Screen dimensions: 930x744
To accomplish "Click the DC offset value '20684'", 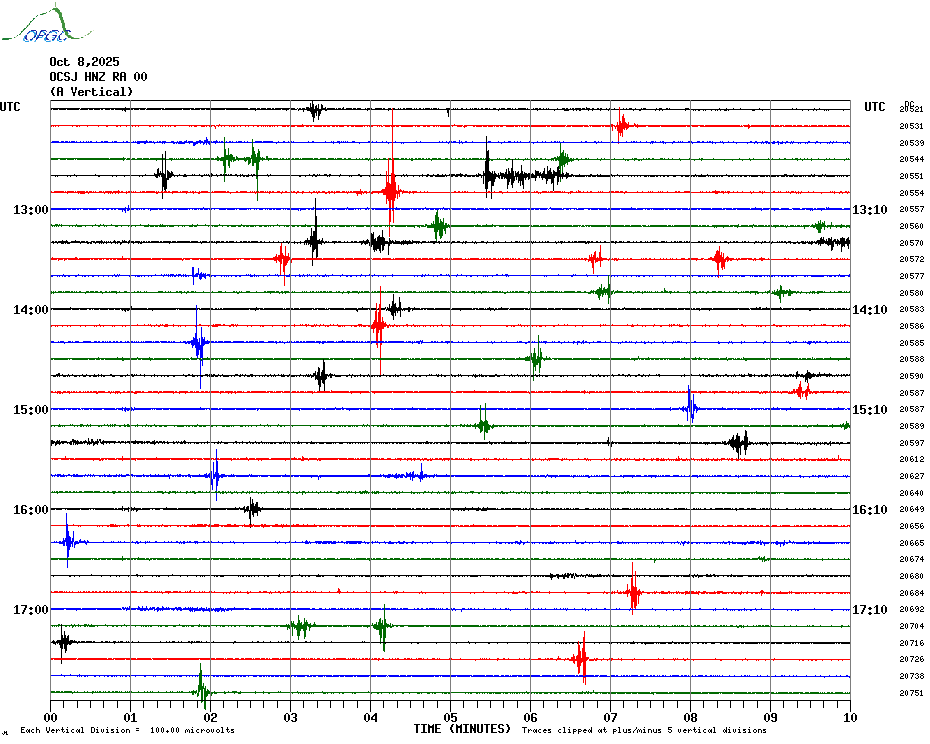I will click(912, 593).
